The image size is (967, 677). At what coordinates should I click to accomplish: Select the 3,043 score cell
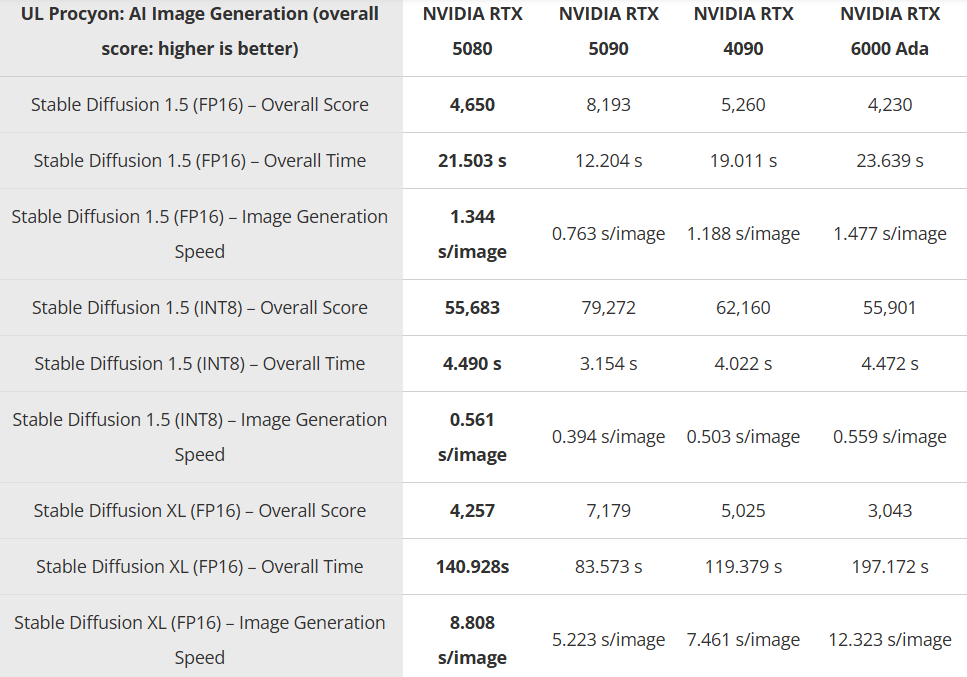coord(890,511)
